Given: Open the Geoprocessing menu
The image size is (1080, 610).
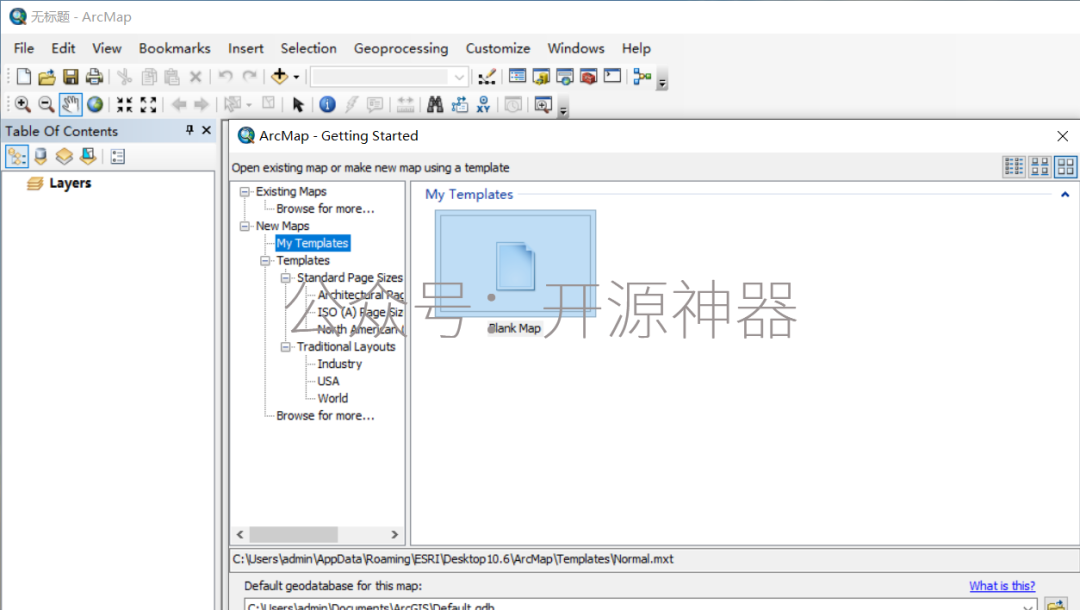Looking at the screenshot, I should point(401,48).
